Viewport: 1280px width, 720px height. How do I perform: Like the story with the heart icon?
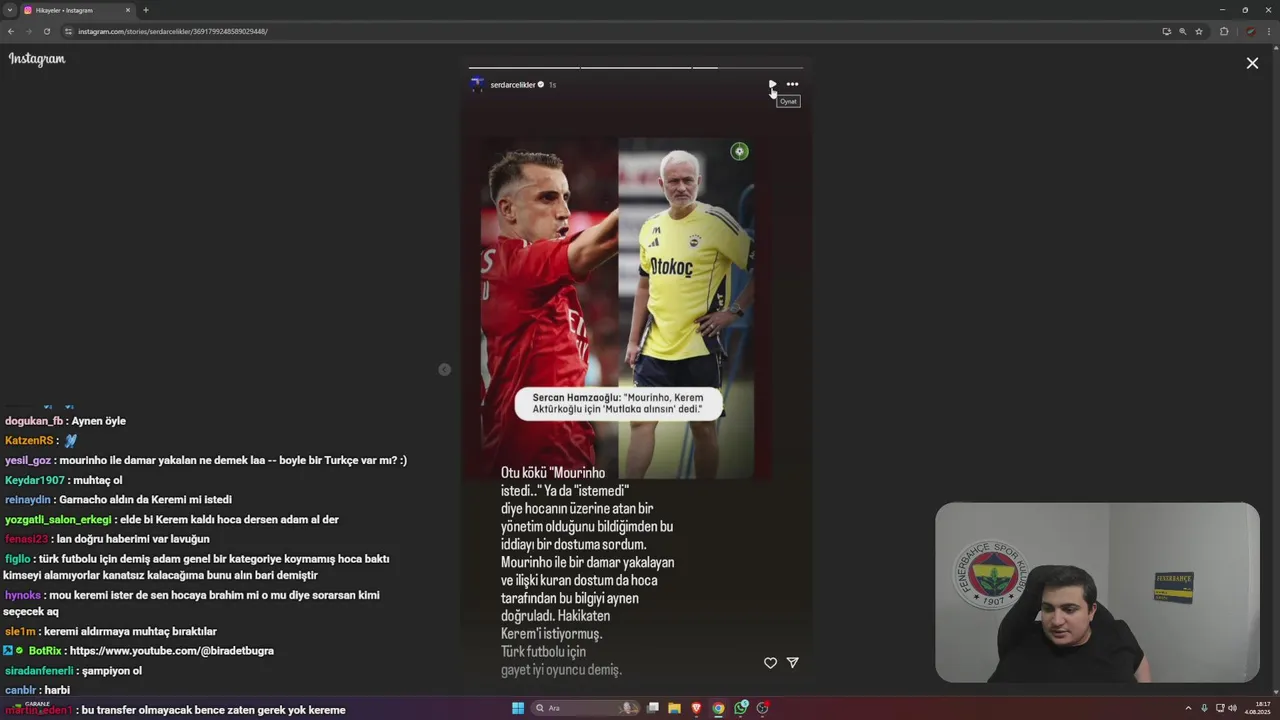tap(770, 663)
